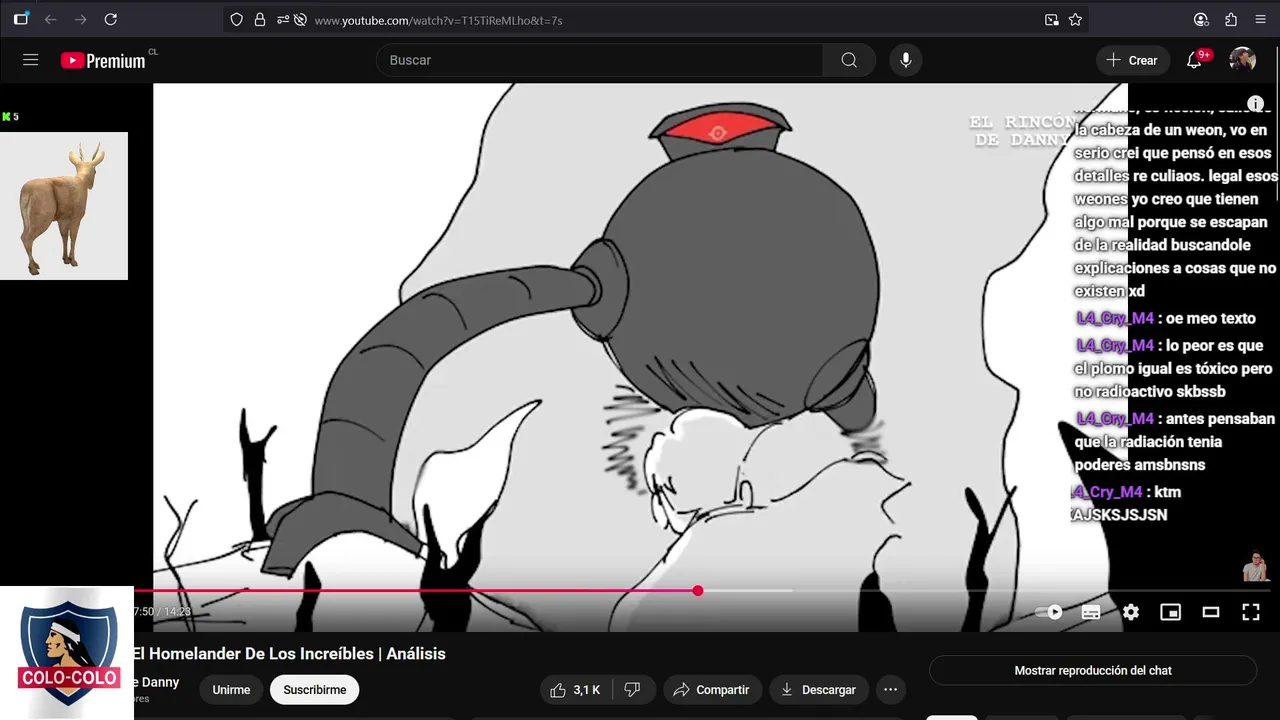
Task: Click the blocked autoplay icon in address bar
Action: 300,19
